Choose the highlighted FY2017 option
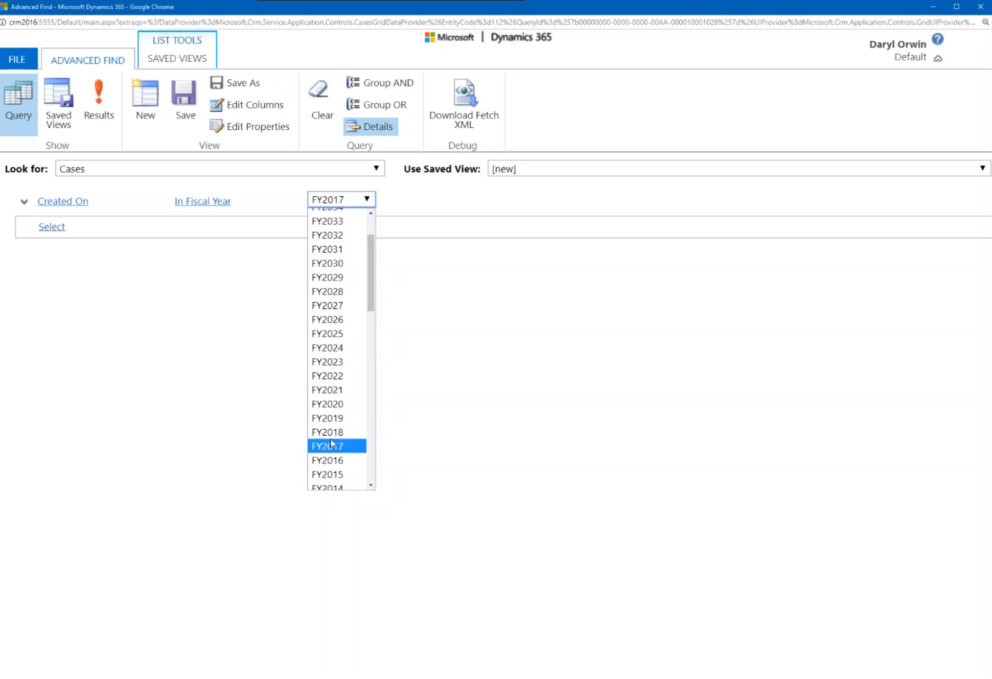Image resolution: width=992 pixels, height=679 pixels. tap(337, 446)
